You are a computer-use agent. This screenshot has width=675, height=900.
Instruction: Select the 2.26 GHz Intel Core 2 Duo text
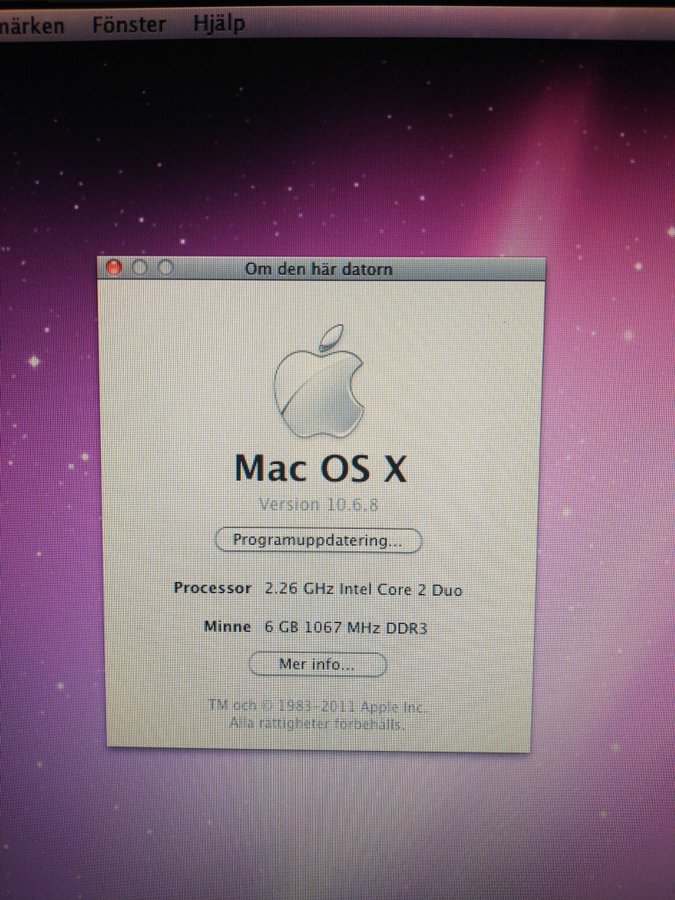coord(363,590)
